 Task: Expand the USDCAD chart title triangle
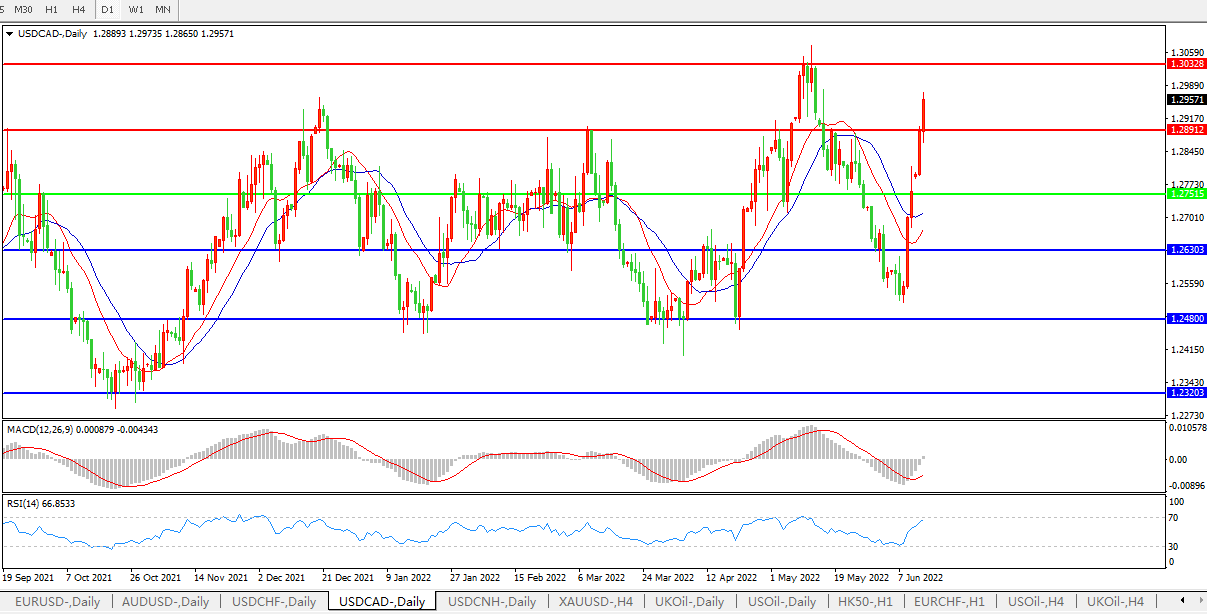pos(9,33)
